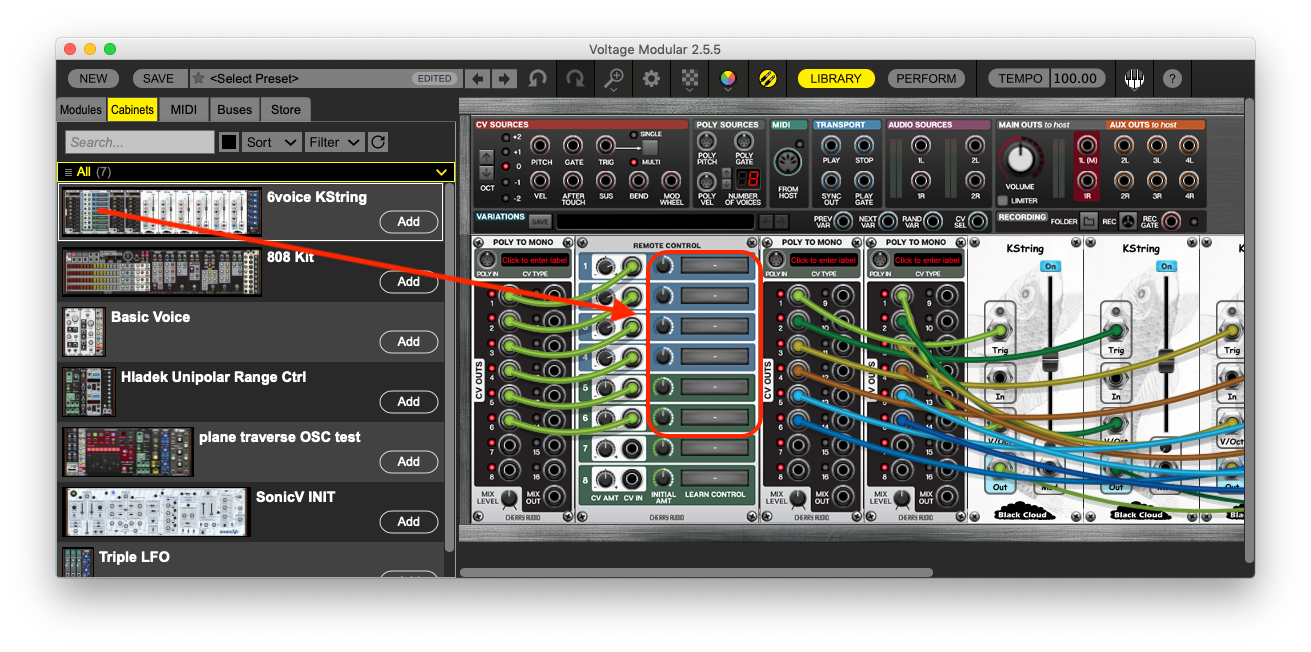Add the Basic Voice cabinet
The height and width of the screenshot is (652, 1311).
point(409,342)
